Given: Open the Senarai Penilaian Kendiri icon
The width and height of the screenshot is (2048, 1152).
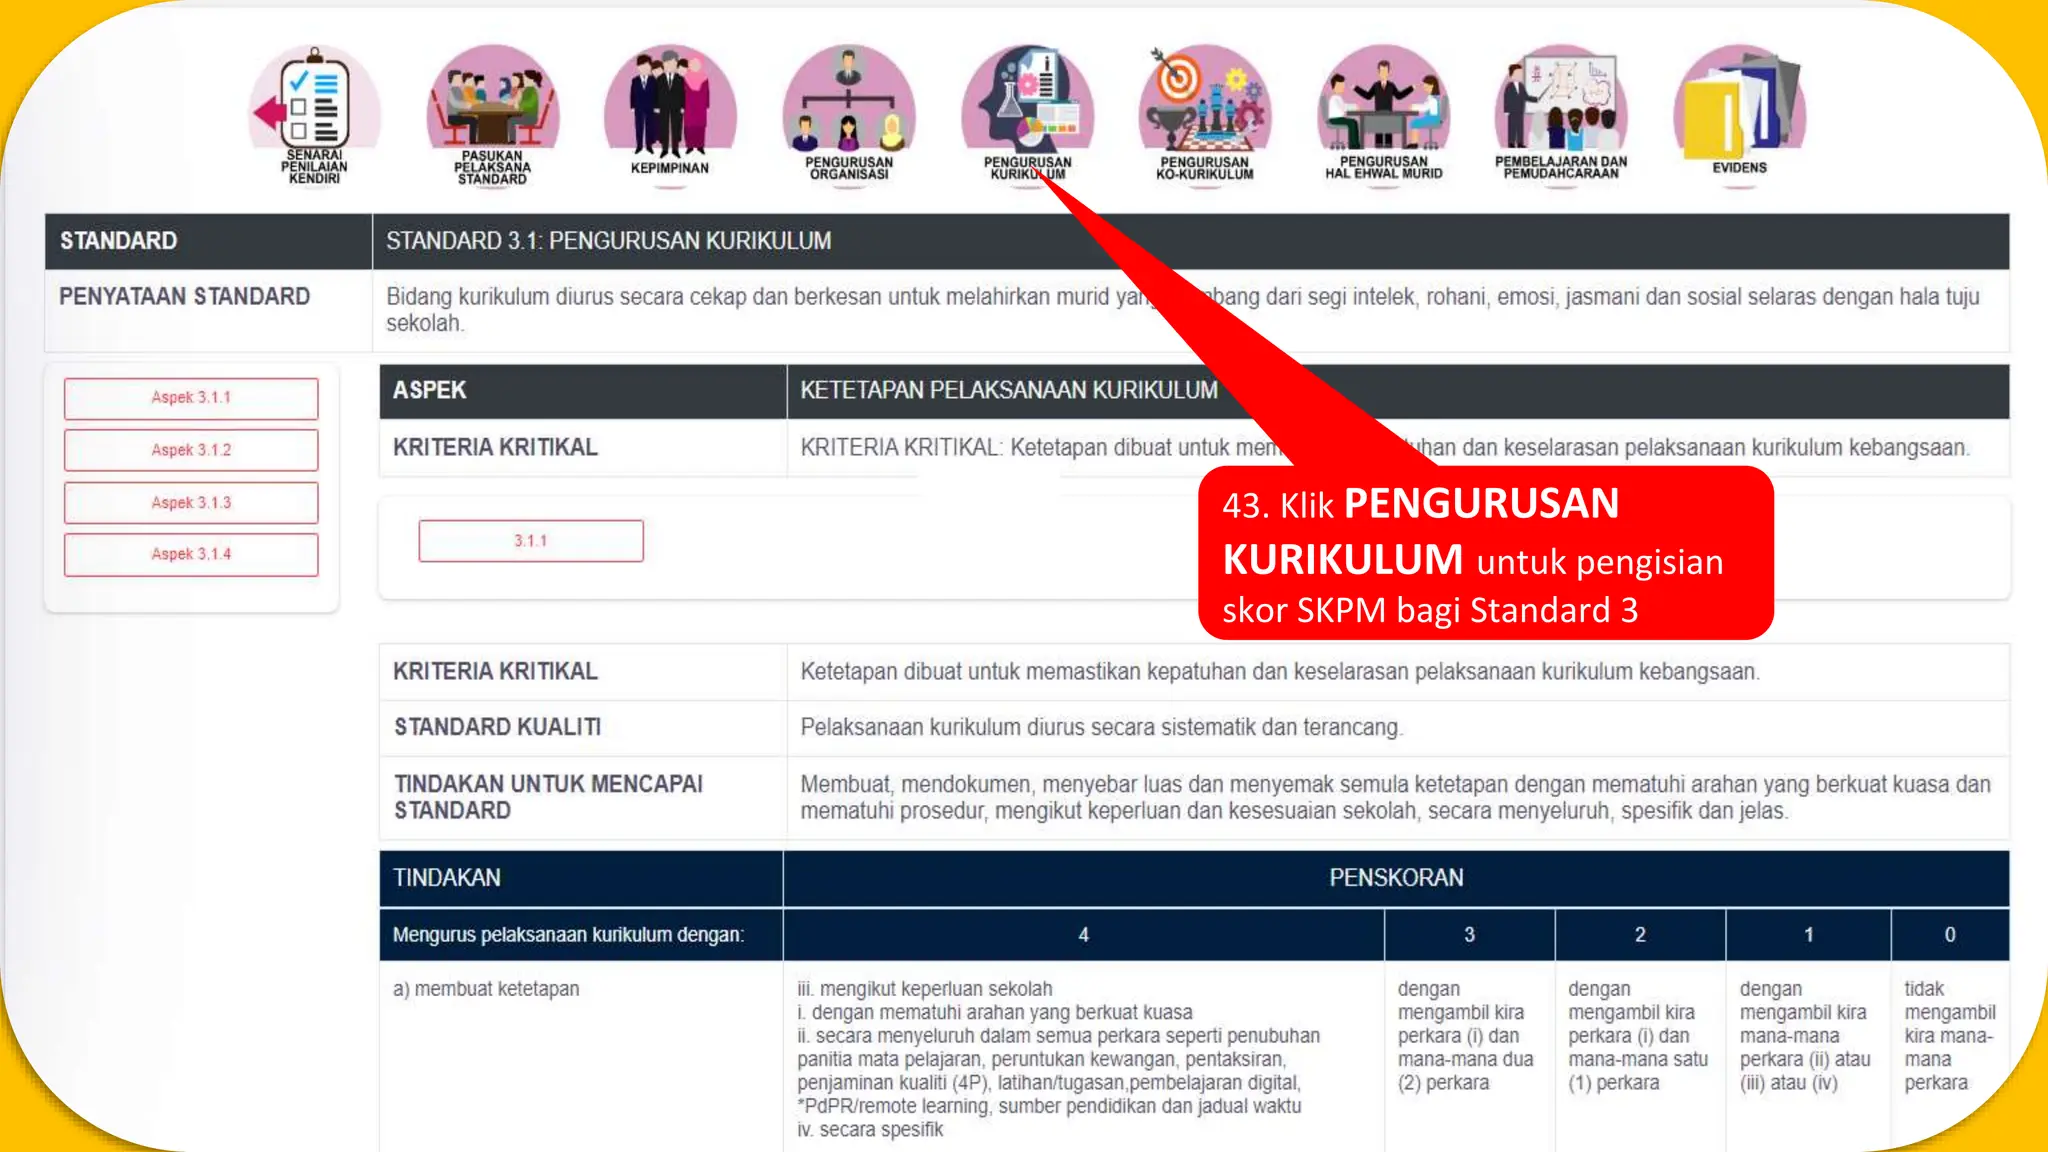Looking at the screenshot, I should 314,113.
